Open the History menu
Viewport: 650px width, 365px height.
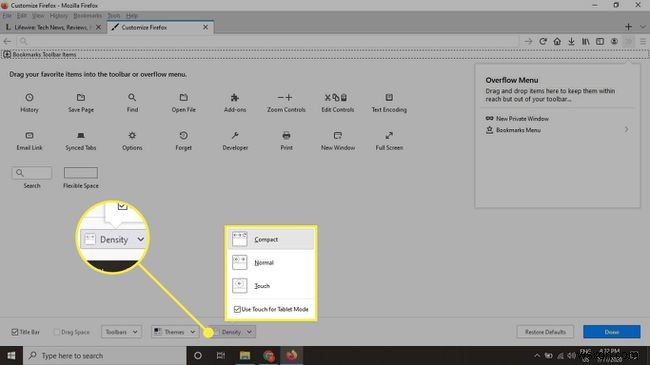(58, 15)
